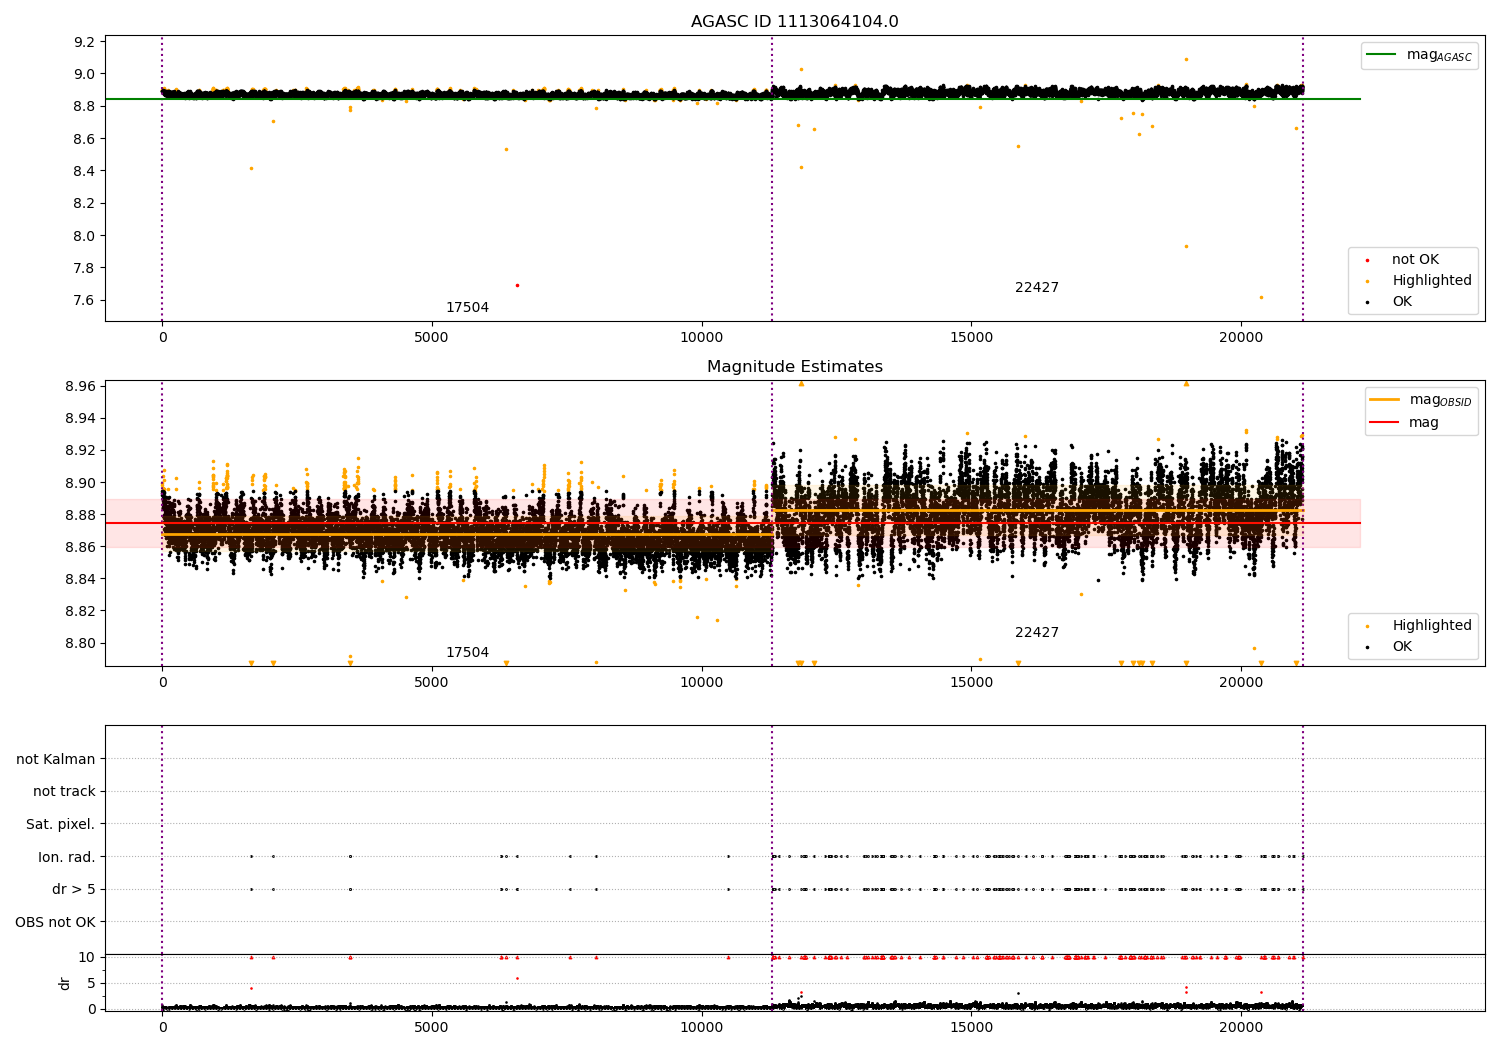Click the 8.4 tick on top plot
Screen dimensions: 1500x1050
point(85,171)
